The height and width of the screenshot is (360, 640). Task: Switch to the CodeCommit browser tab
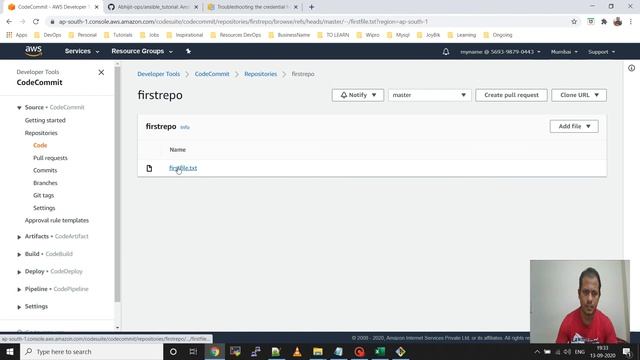coord(53,7)
